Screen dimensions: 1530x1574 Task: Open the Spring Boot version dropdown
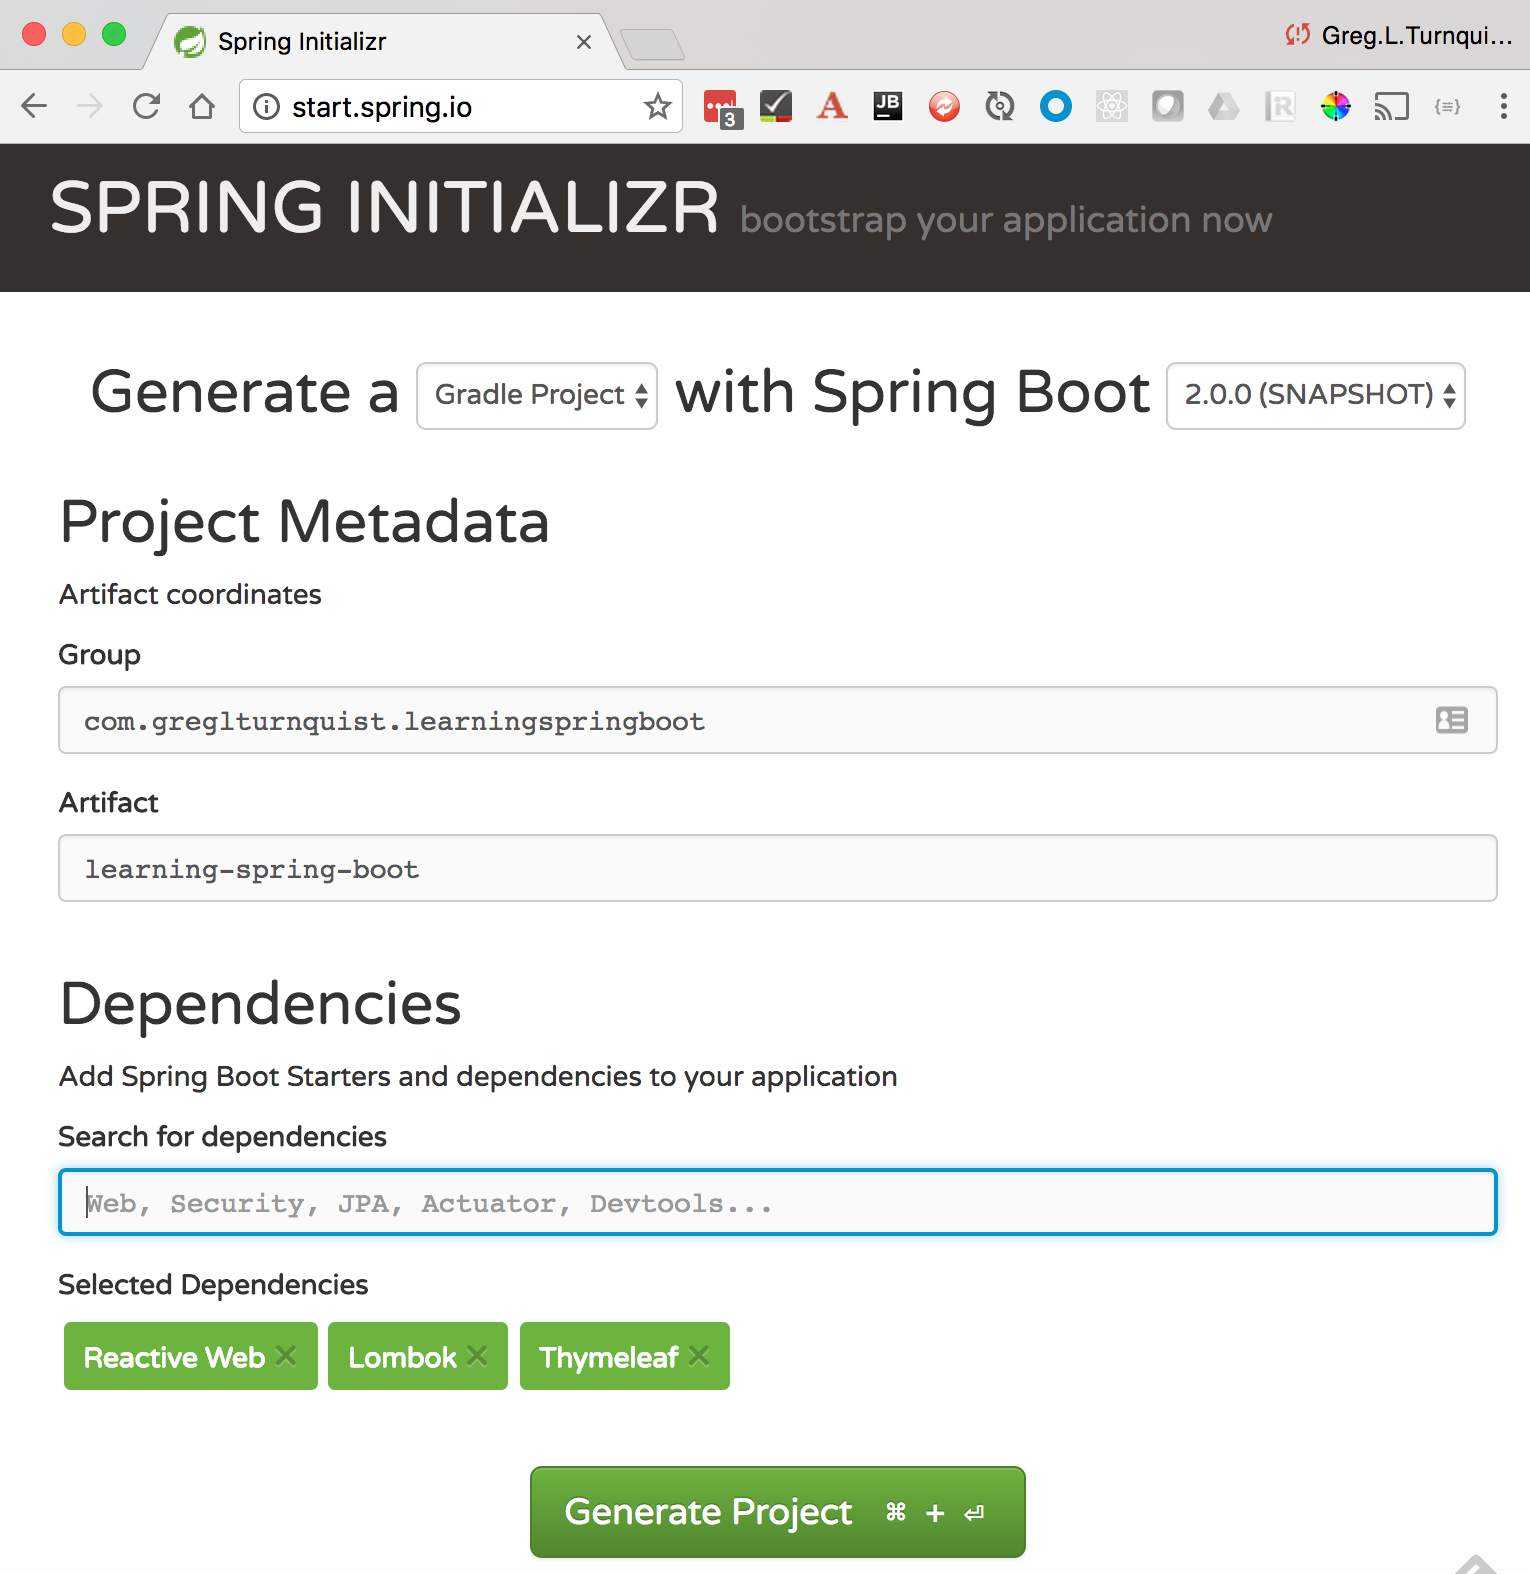point(1315,395)
